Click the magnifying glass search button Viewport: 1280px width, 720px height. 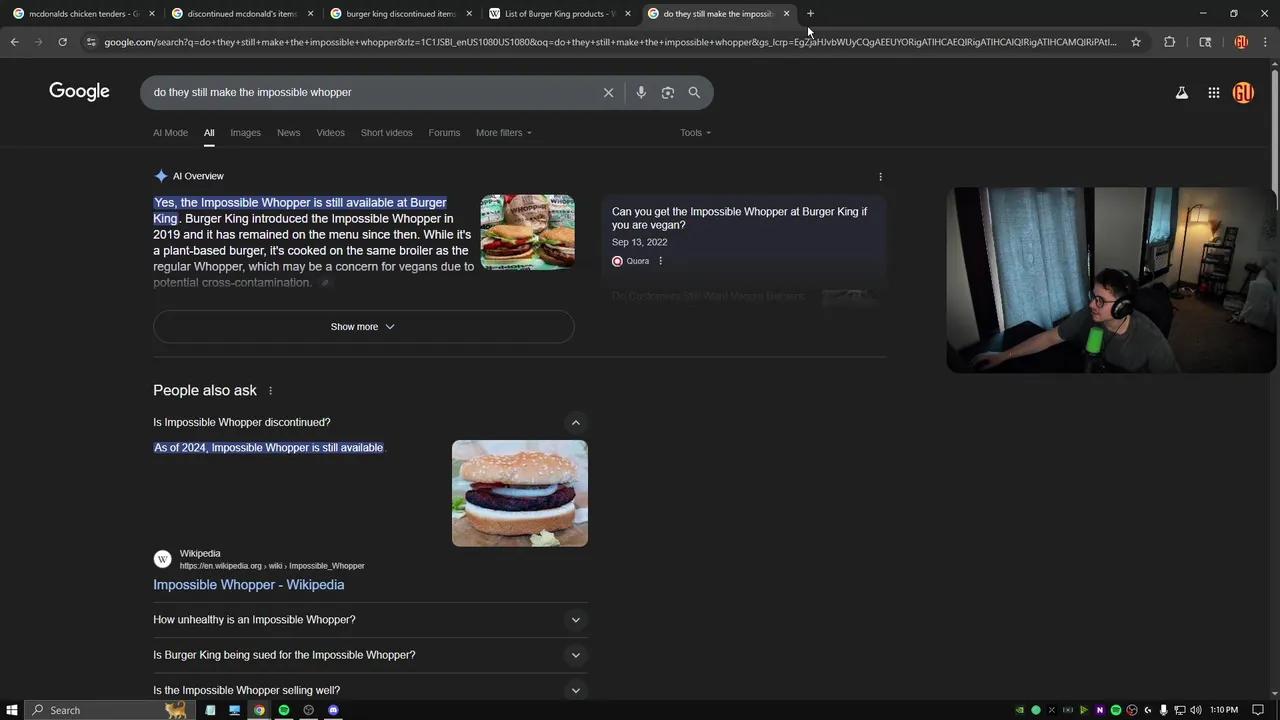[x=694, y=92]
